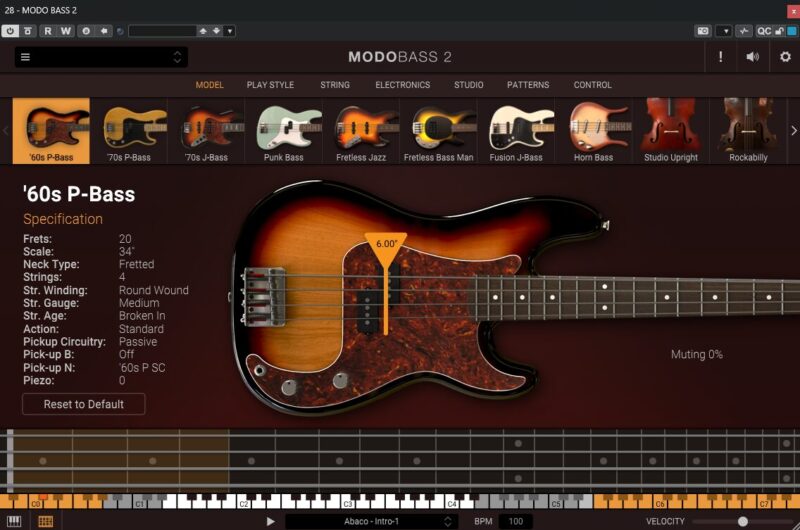Select the Studio Upright model
The image size is (800, 530).
671,131
